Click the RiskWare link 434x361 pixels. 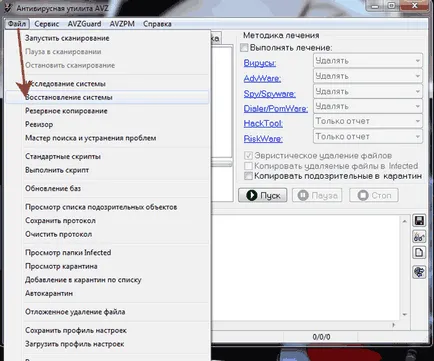tap(263, 139)
